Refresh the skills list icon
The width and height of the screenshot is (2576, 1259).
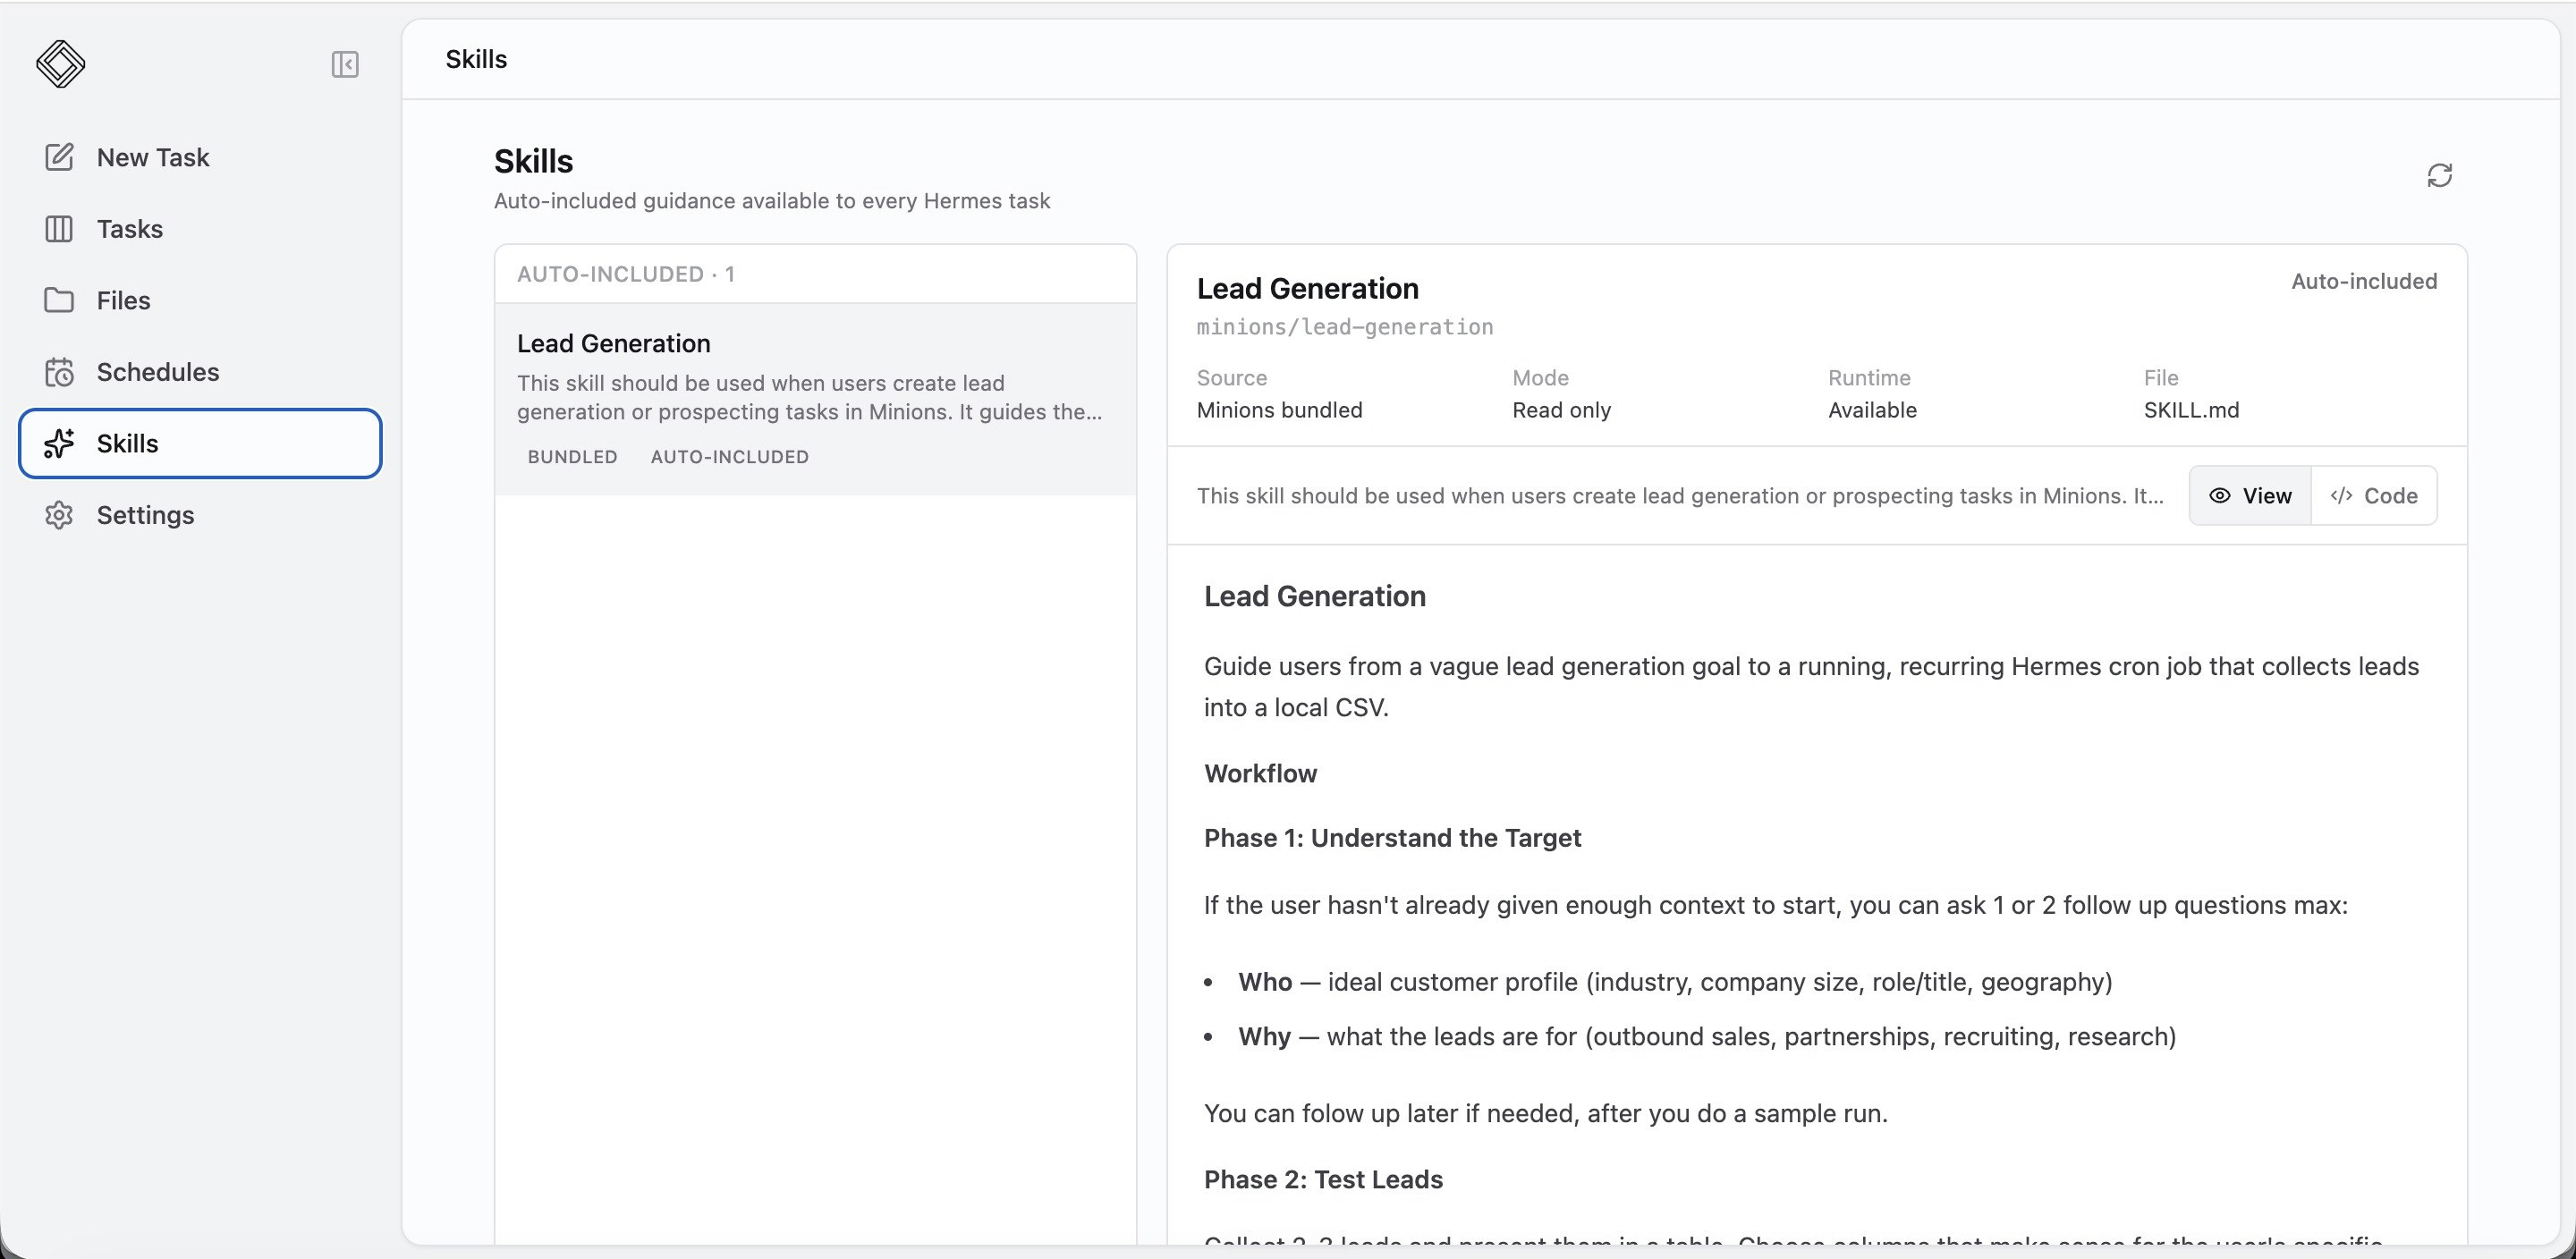click(x=2439, y=175)
